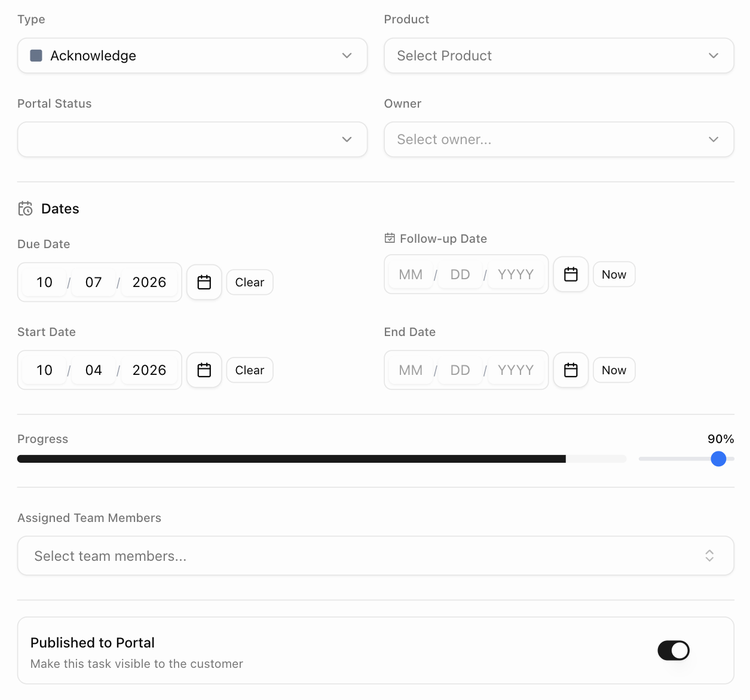This screenshot has width=750, height=700.
Task: Focus the End Date YYYY field
Action: 516,370
